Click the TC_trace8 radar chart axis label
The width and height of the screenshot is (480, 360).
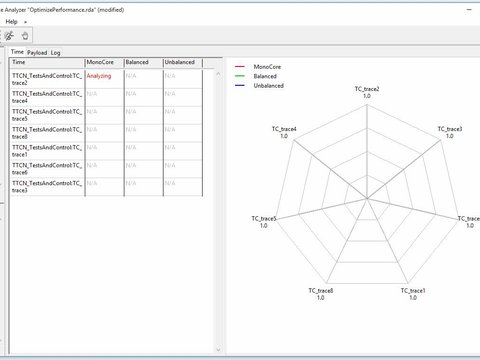pos(321,294)
